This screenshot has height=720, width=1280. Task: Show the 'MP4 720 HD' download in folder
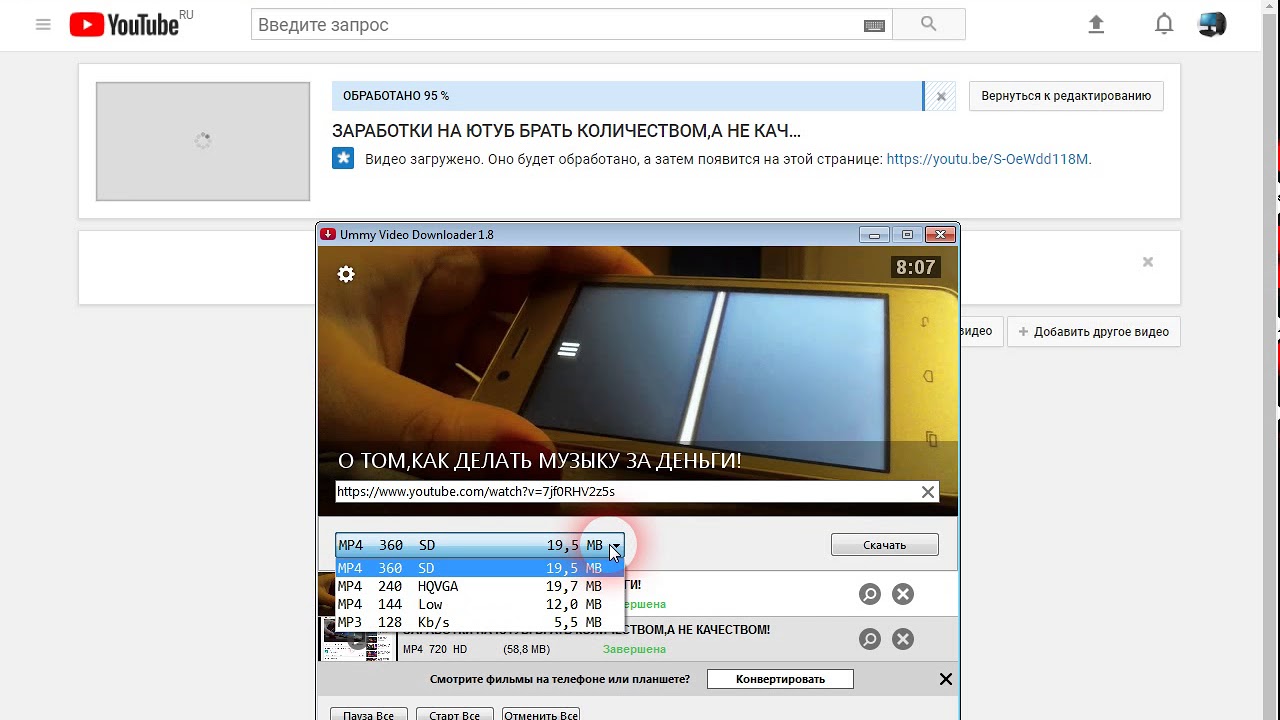point(870,639)
